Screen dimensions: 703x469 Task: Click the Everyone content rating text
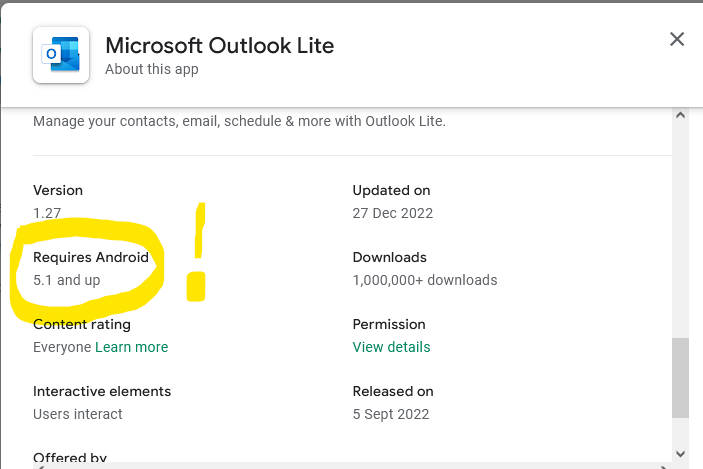pyautogui.click(x=62, y=347)
